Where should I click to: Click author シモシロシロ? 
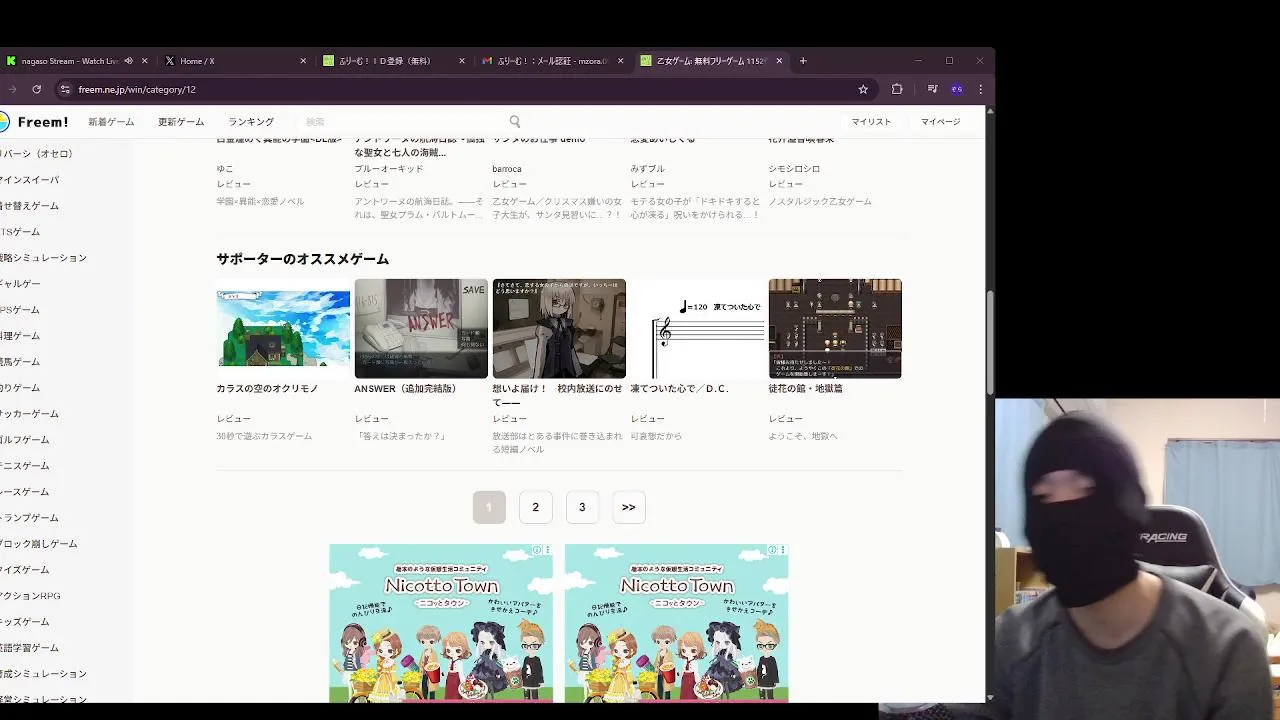(x=794, y=169)
